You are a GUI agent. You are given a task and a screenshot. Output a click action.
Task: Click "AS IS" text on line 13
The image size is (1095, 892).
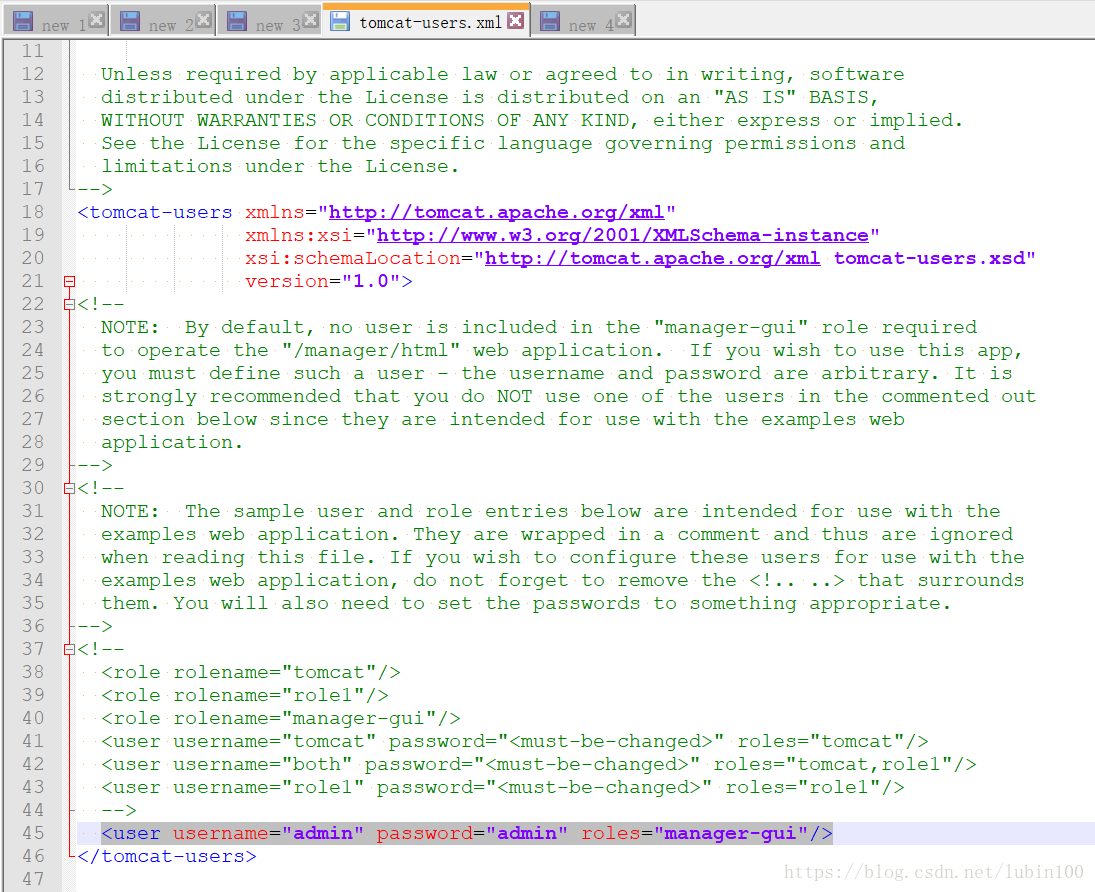(x=754, y=97)
